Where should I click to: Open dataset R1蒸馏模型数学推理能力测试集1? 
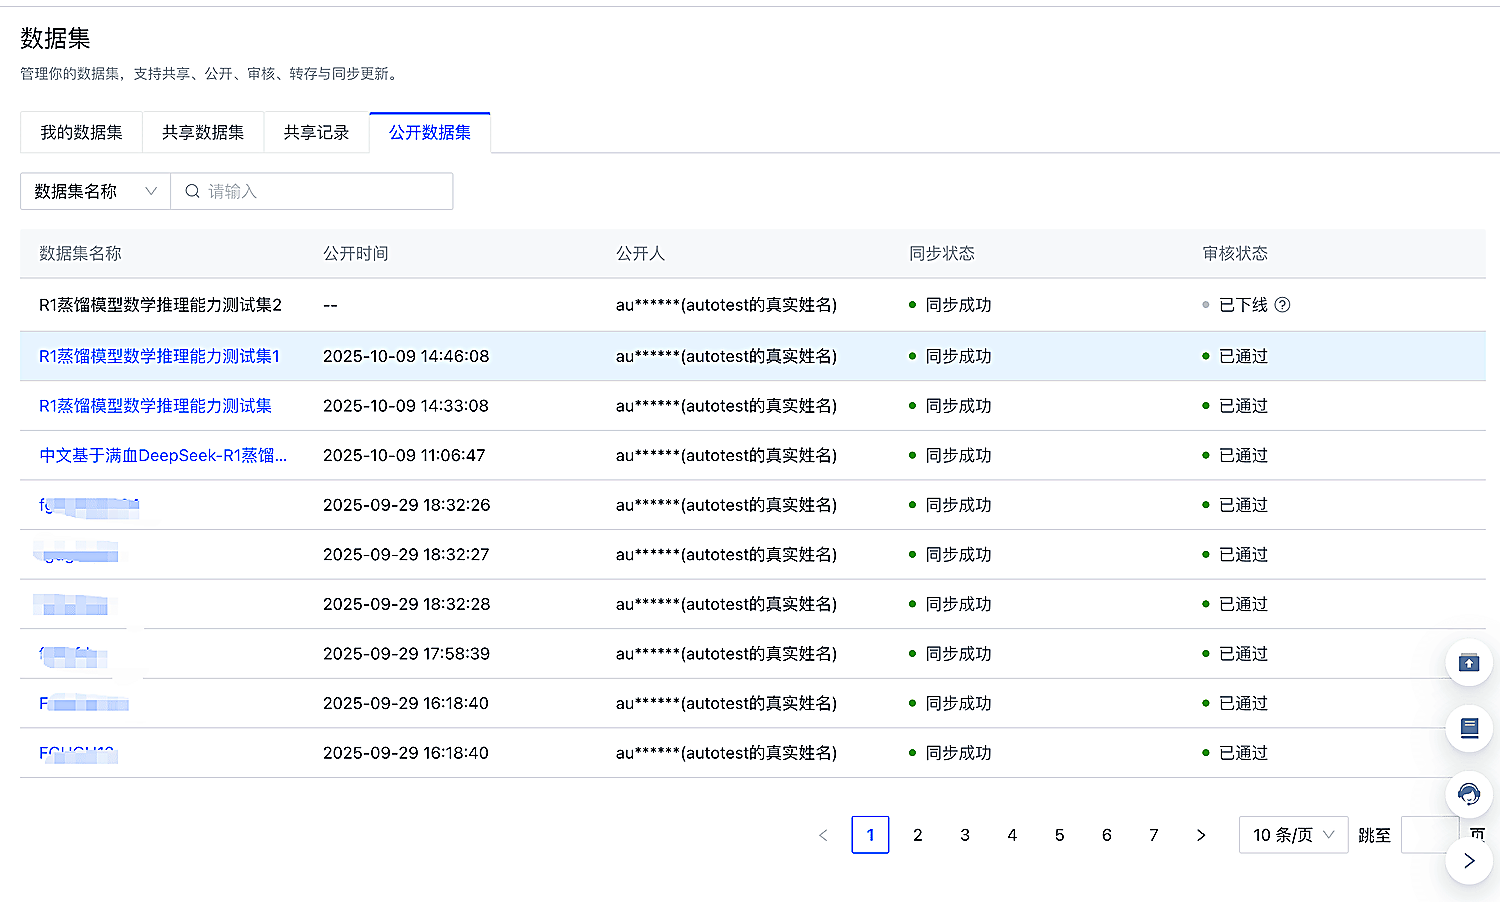[159, 356]
